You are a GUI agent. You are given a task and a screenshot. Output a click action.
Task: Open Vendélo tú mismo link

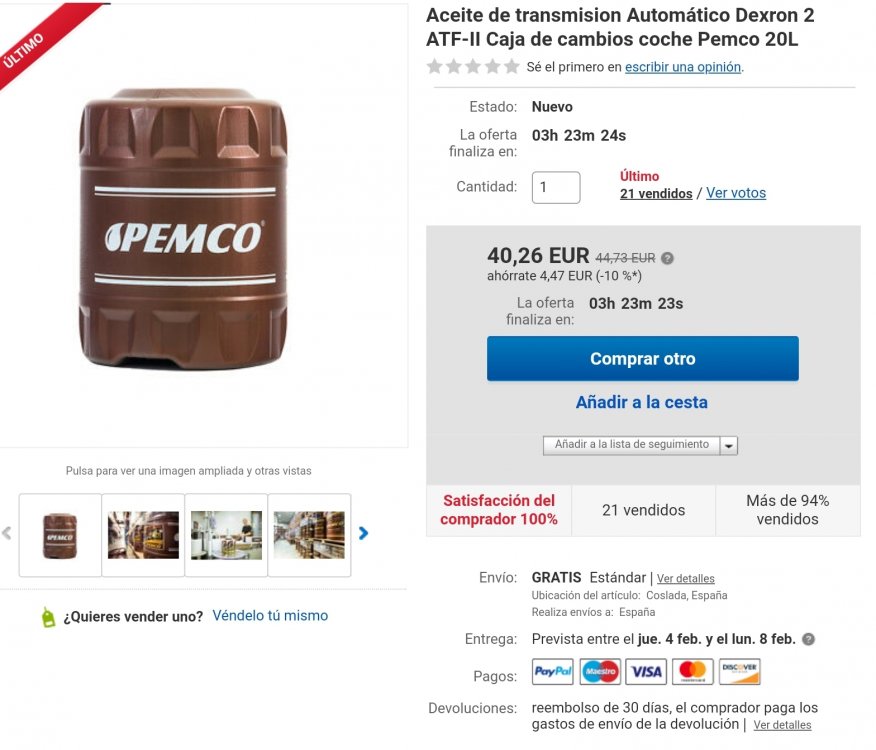tap(270, 616)
